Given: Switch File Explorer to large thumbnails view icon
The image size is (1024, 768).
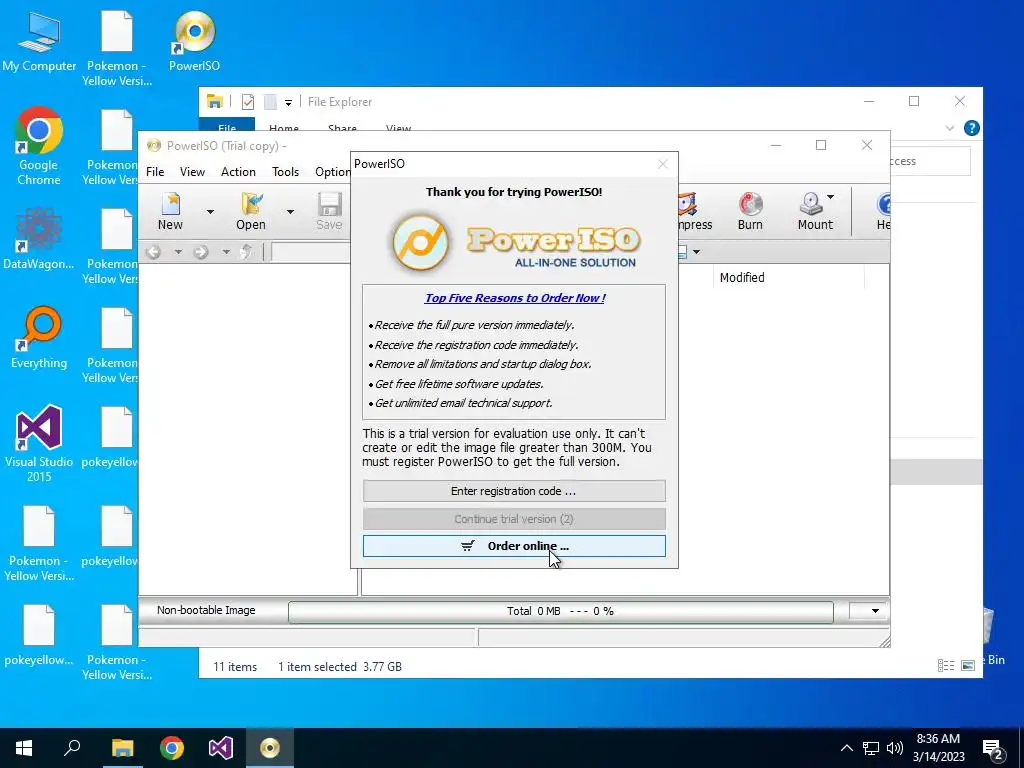Looking at the screenshot, I should pos(968,665).
